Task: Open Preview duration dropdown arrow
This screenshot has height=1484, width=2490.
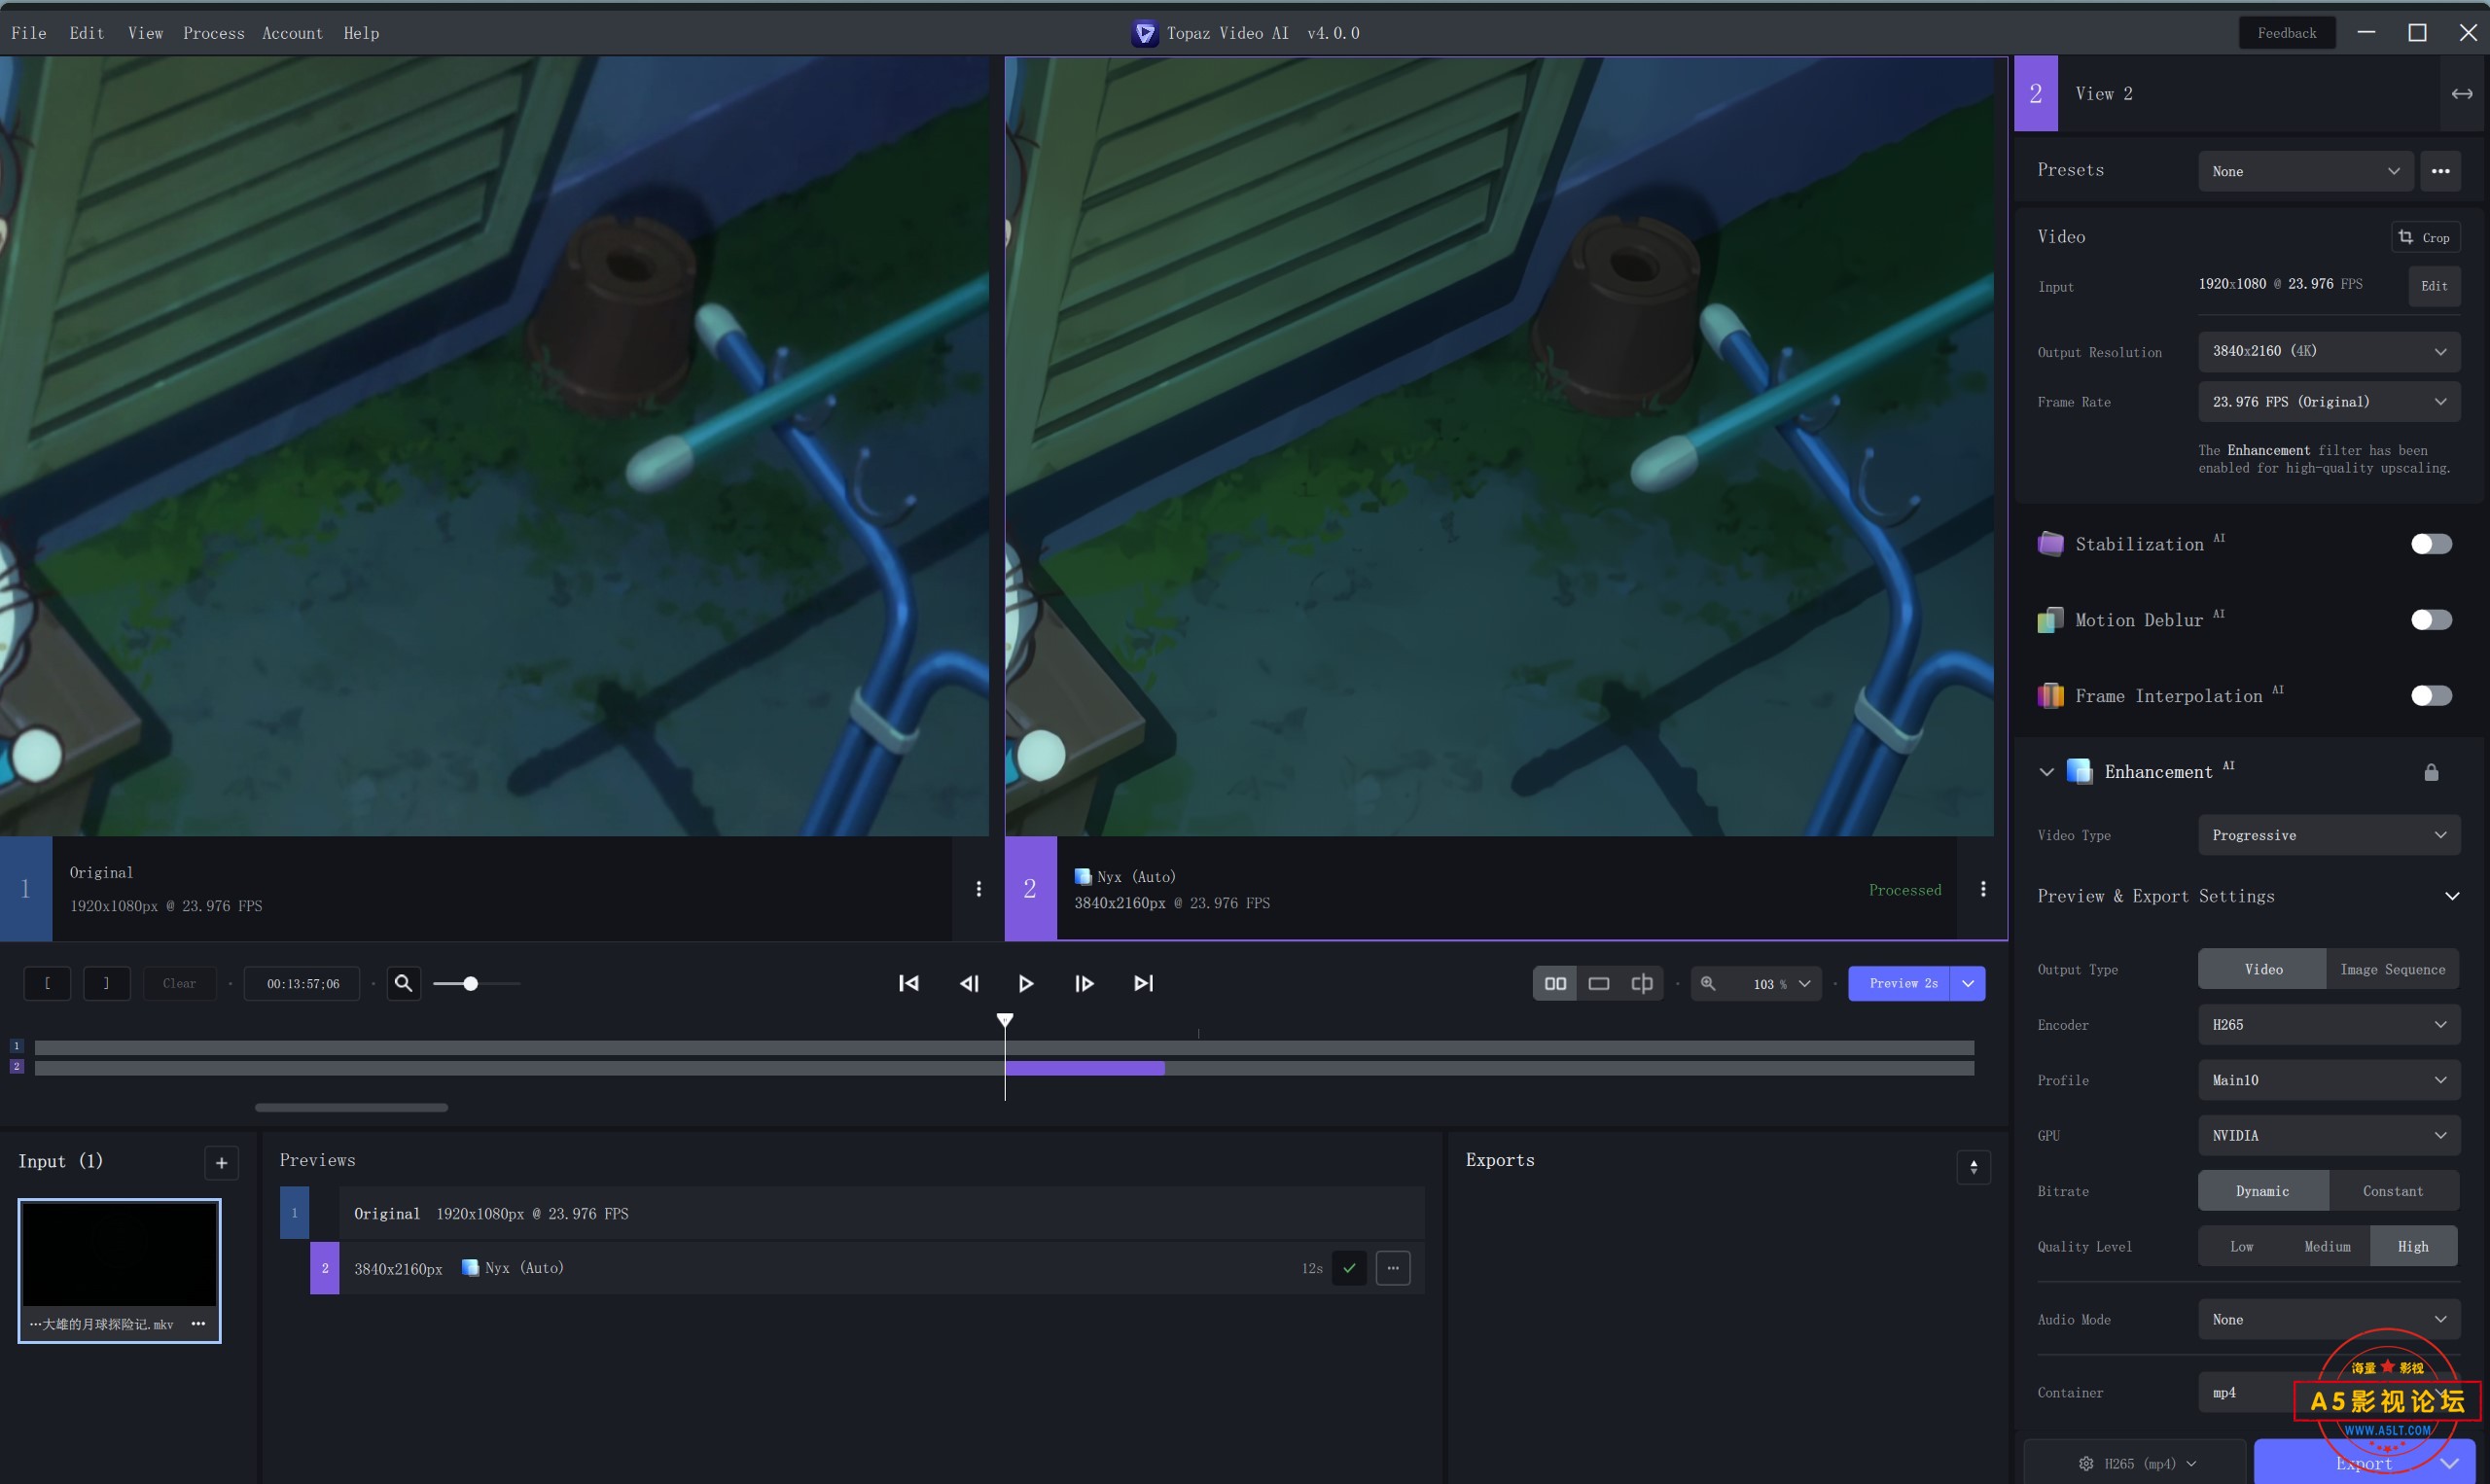Action: pyautogui.click(x=1967, y=983)
